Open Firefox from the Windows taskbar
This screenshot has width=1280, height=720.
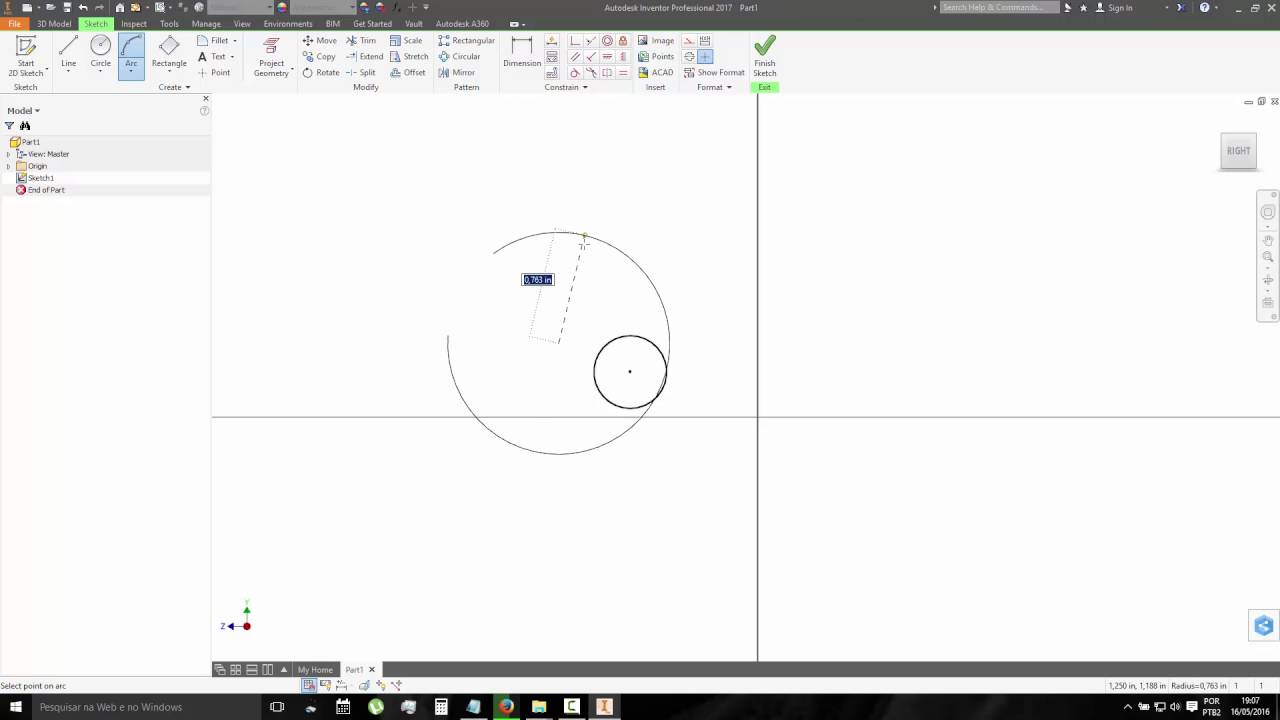[x=506, y=706]
